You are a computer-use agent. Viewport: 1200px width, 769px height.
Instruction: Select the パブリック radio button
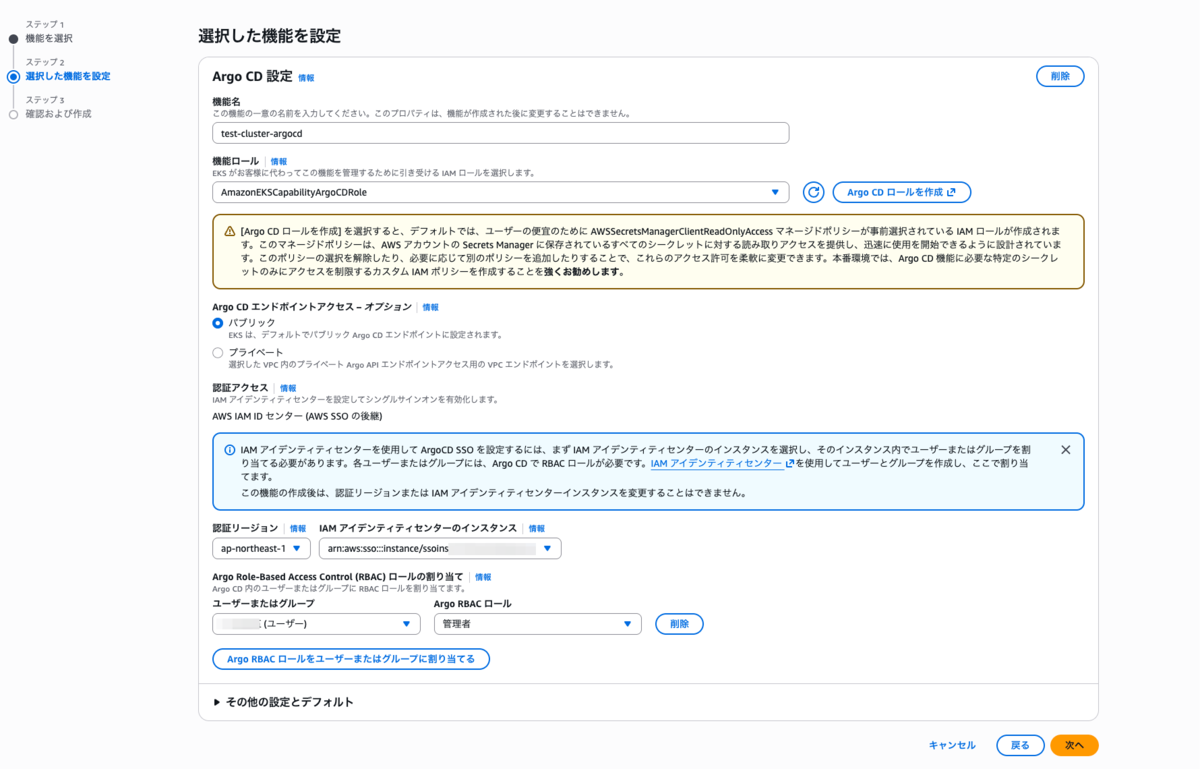[x=218, y=323]
